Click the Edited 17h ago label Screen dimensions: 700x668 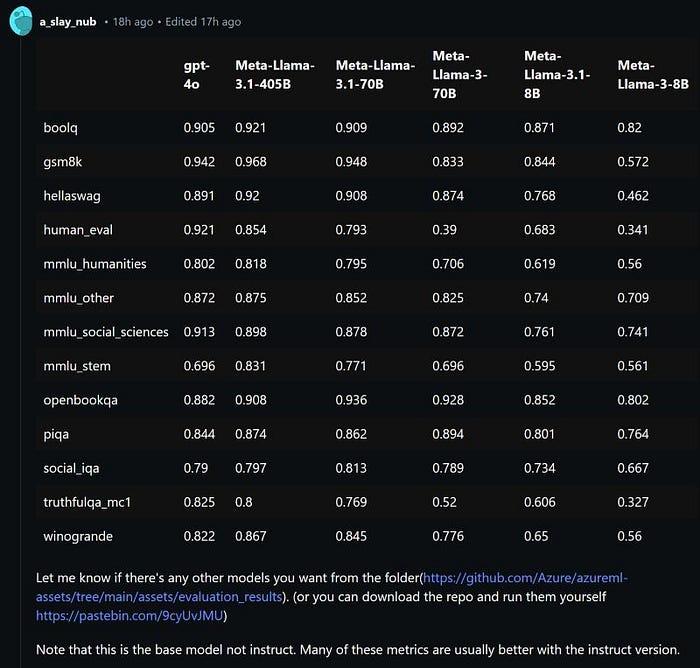(203, 22)
